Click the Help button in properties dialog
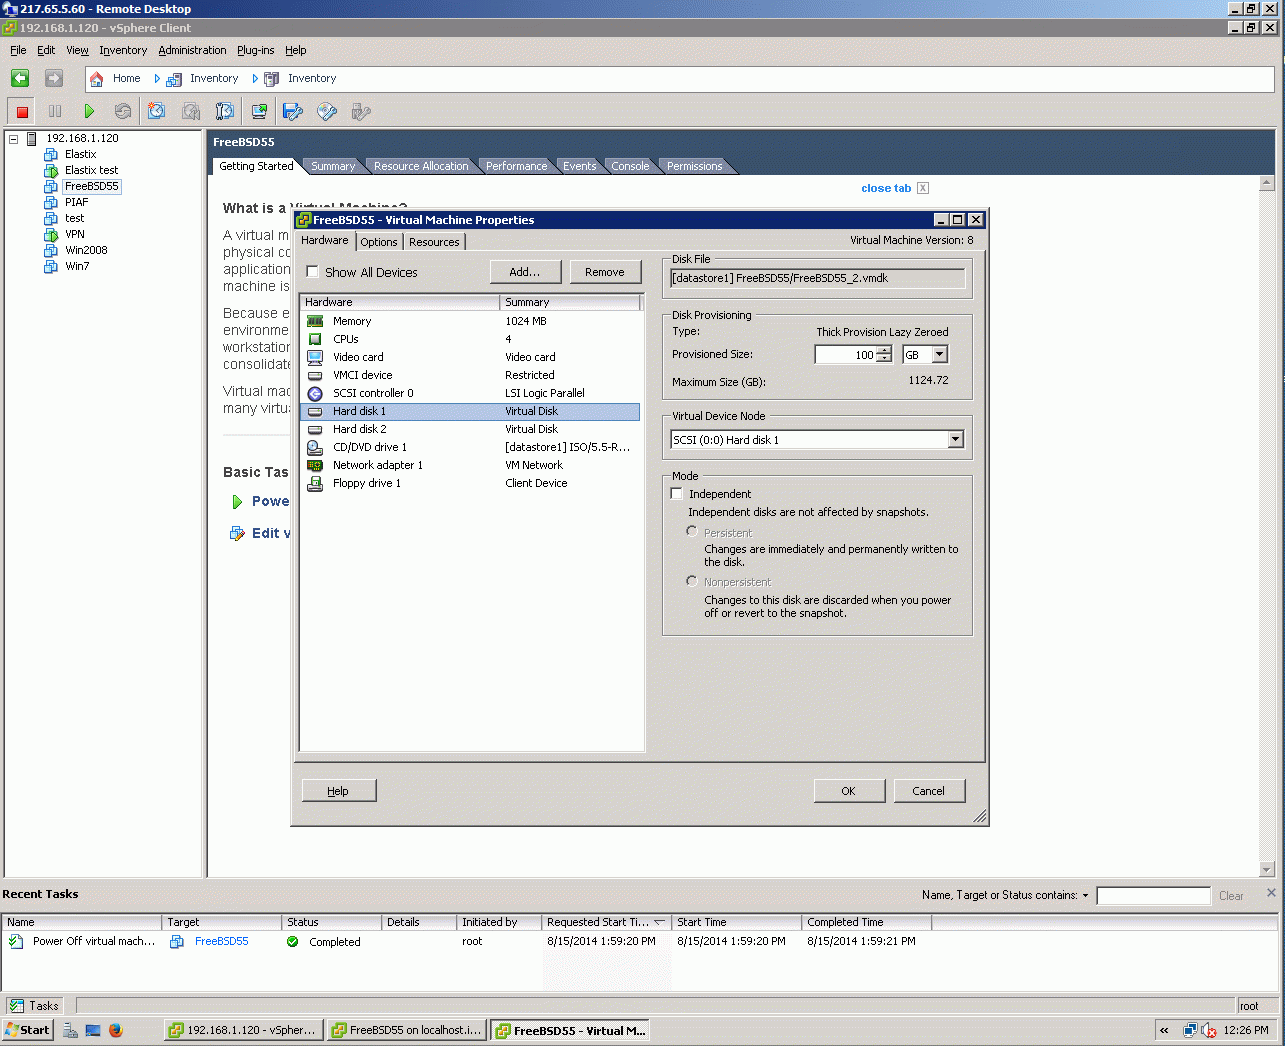The width and height of the screenshot is (1285, 1046). pos(339,791)
